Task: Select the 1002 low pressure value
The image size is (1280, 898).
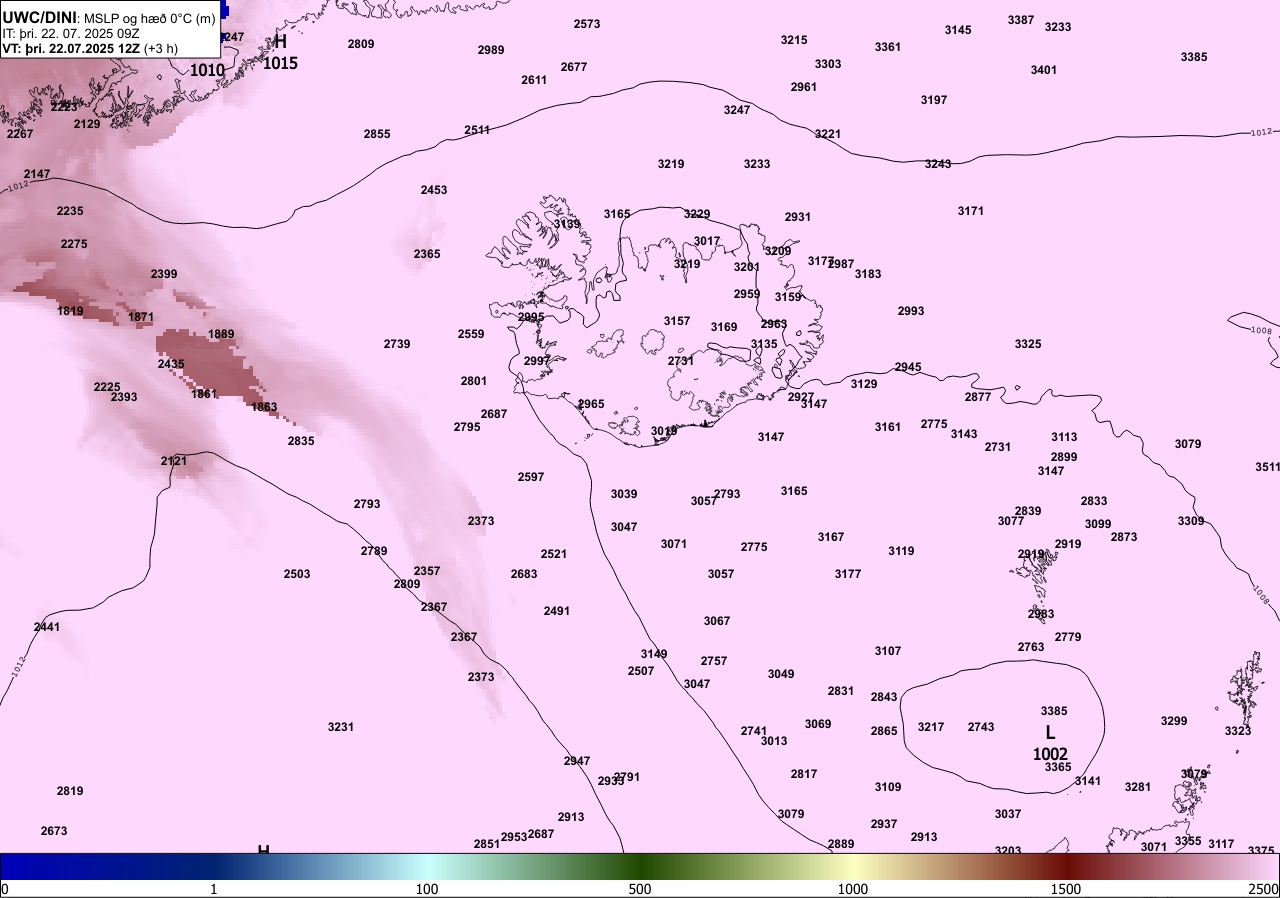Action: [1050, 754]
